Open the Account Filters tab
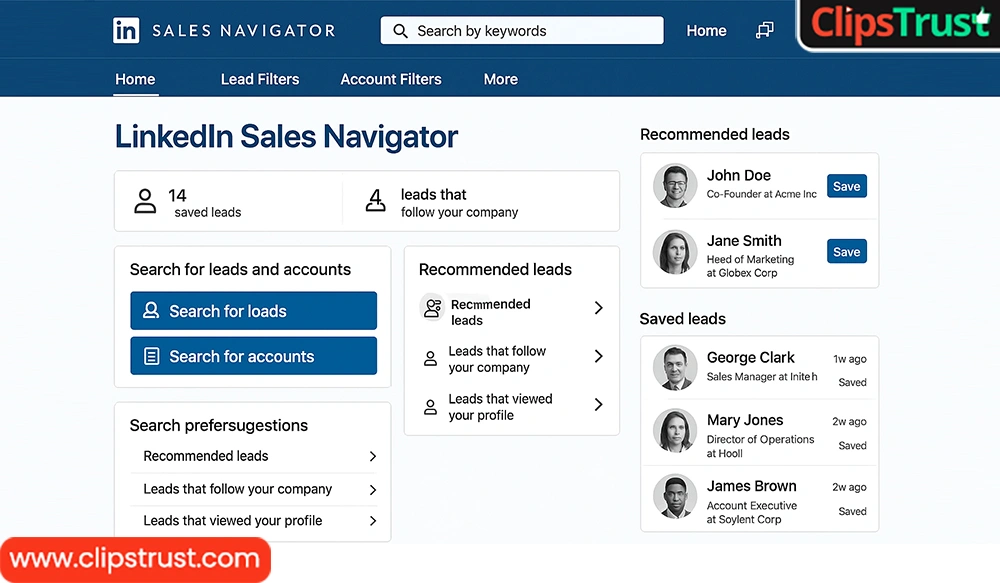 (391, 79)
